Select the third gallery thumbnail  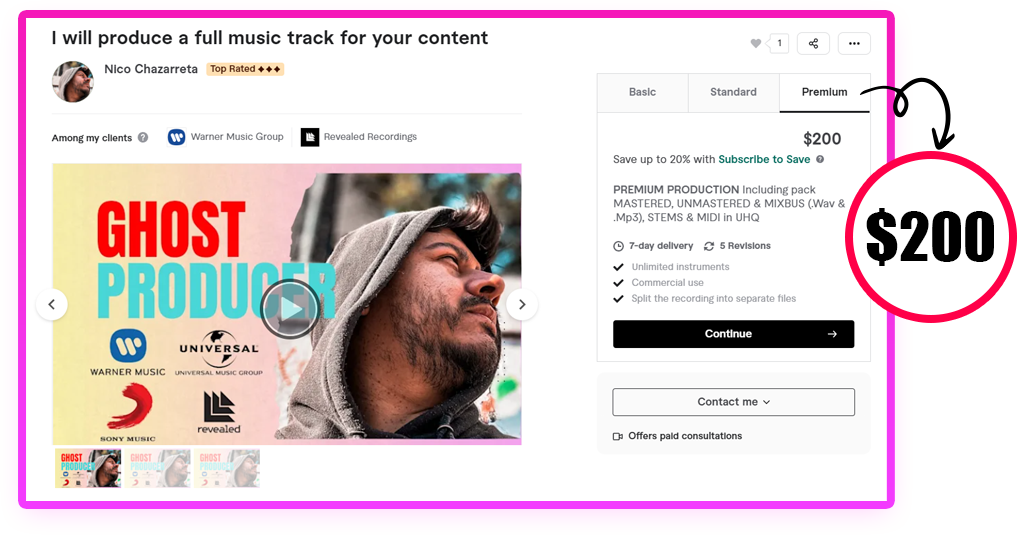pyautogui.click(x=227, y=468)
